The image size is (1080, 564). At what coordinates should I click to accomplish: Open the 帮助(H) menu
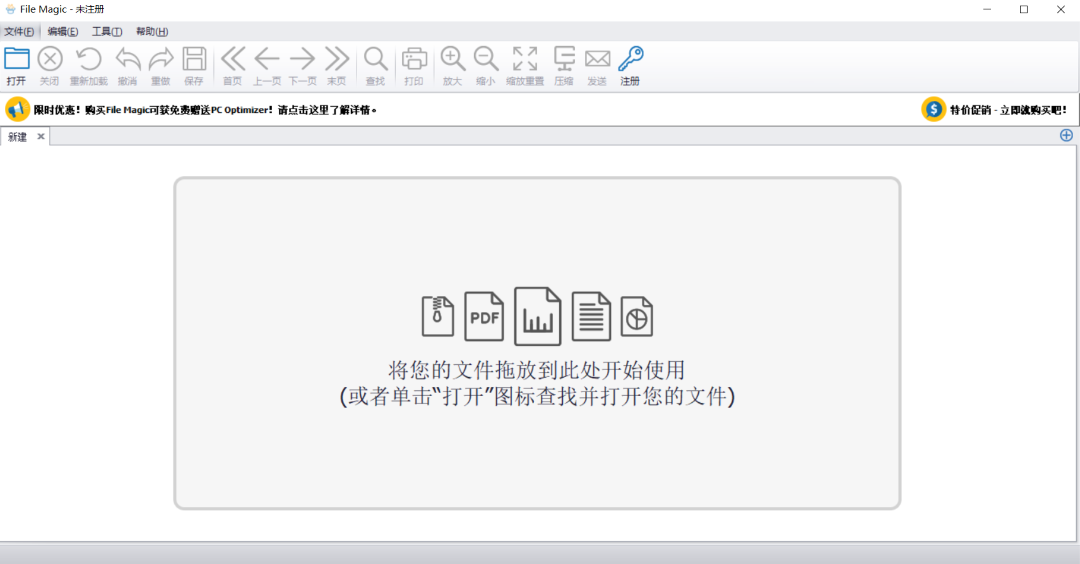click(x=152, y=32)
